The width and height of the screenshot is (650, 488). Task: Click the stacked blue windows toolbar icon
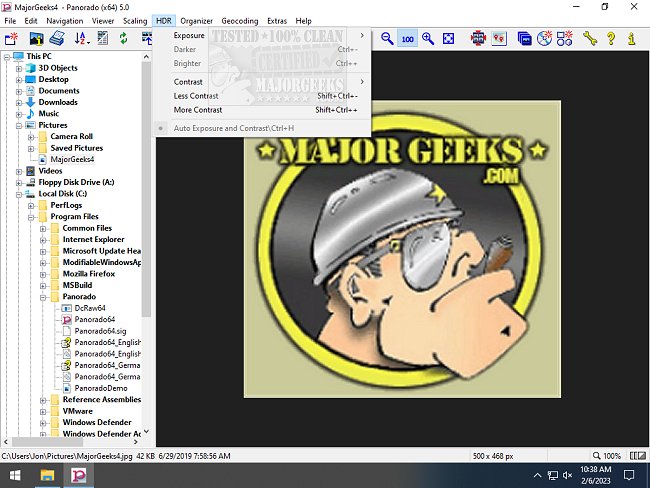click(524, 39)
